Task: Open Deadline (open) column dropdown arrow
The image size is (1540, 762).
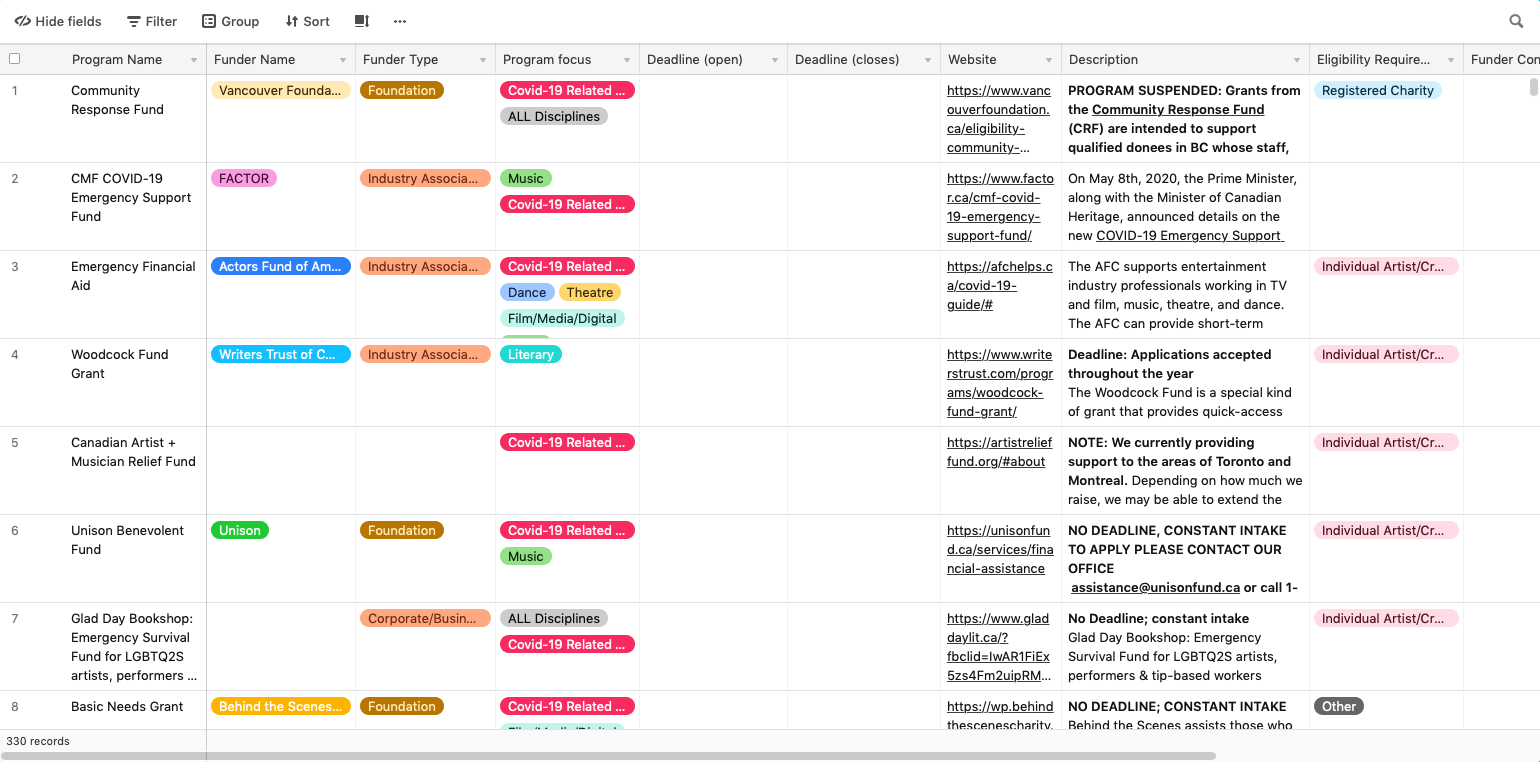Action: (775, 60)
